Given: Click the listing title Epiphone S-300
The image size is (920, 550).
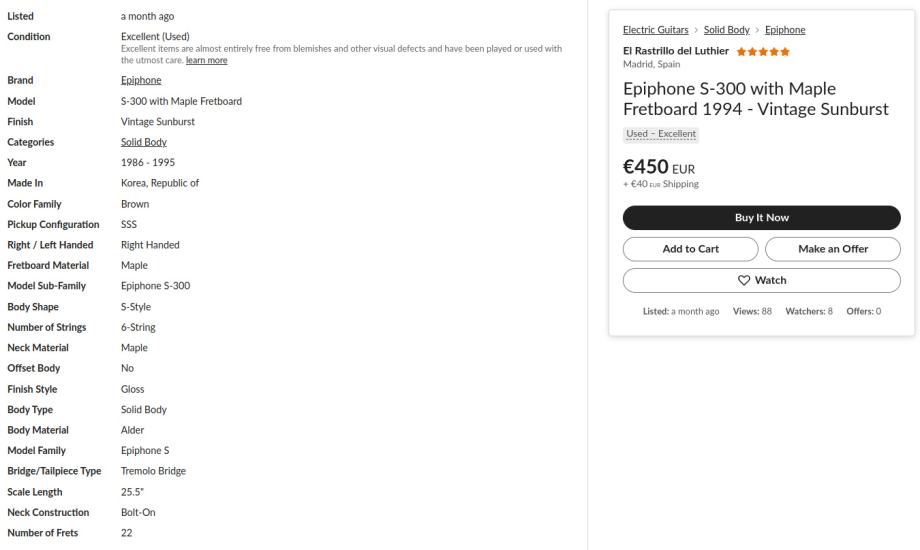Looking at the screenshot, I should click(755, 98).
